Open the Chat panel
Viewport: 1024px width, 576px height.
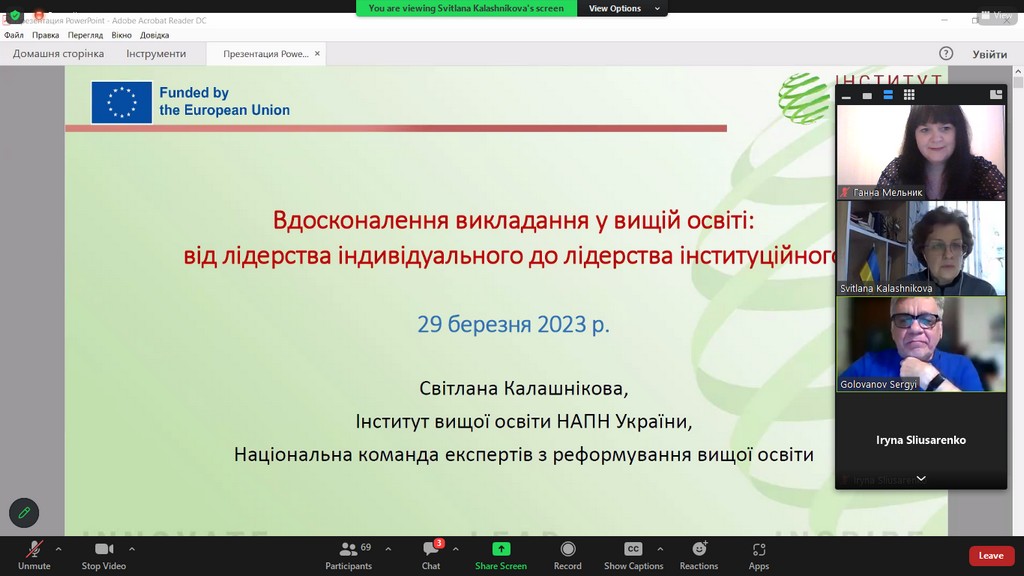431,555
